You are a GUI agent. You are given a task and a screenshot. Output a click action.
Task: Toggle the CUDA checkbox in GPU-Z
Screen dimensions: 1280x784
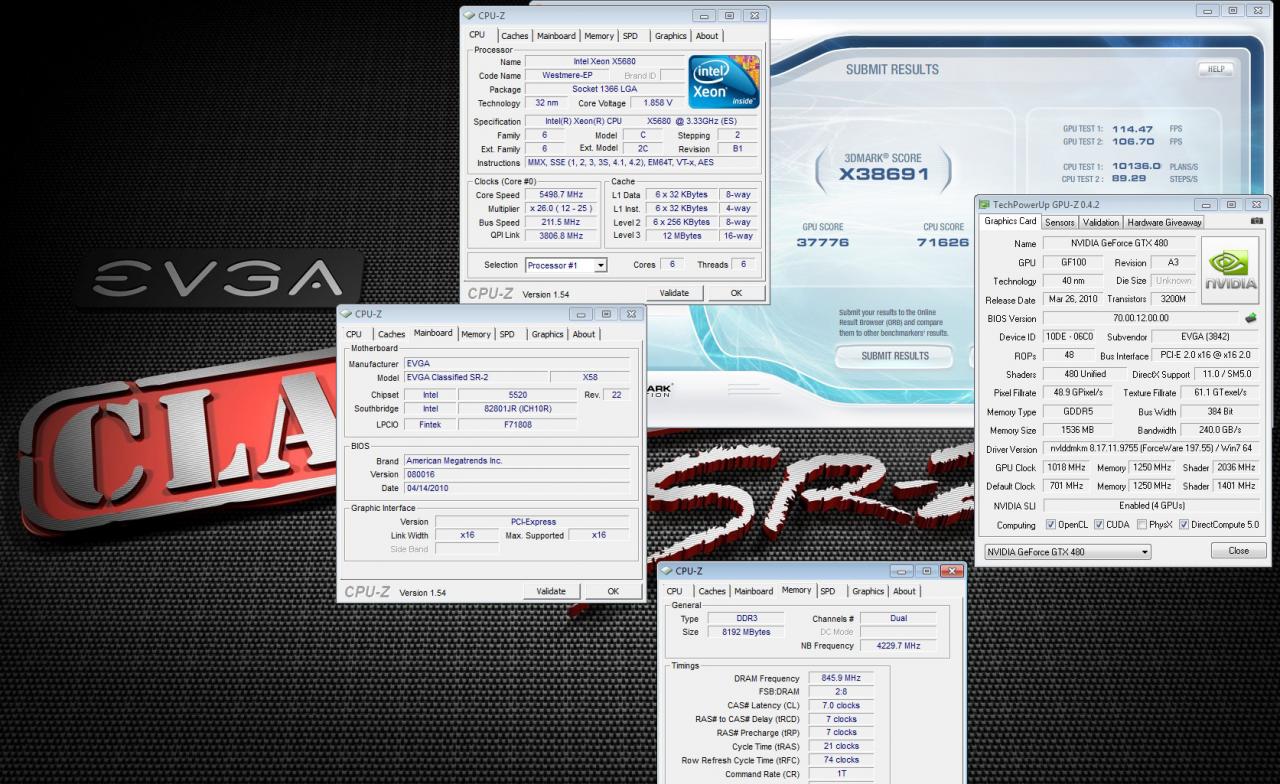point(1098,525)
